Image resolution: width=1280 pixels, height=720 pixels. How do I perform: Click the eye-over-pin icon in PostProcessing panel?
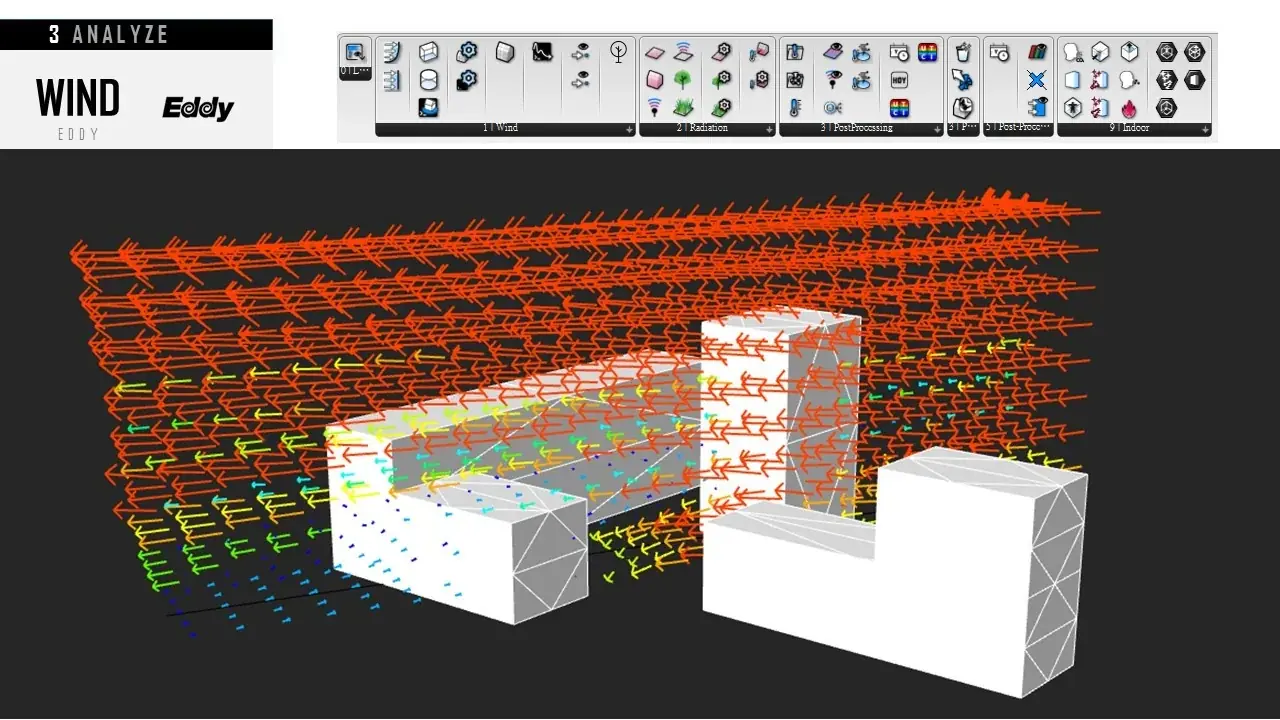click(x=833, y=80)
